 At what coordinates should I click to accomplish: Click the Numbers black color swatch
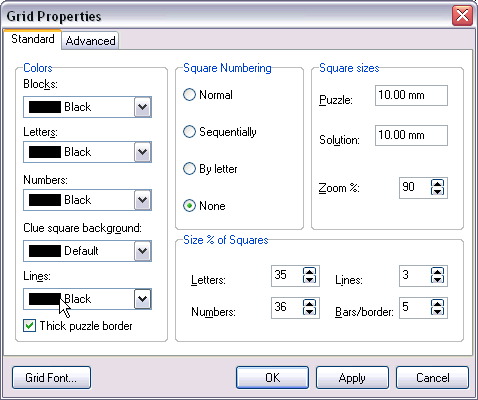click(45, 200)
